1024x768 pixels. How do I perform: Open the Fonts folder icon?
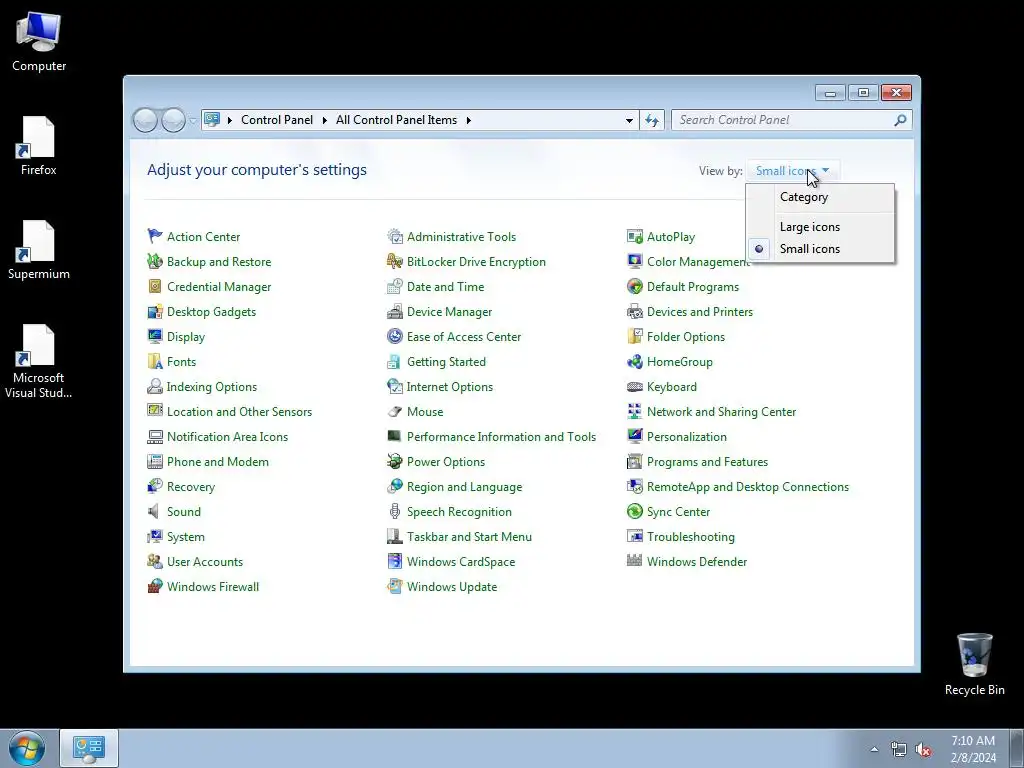click(155, 361)
